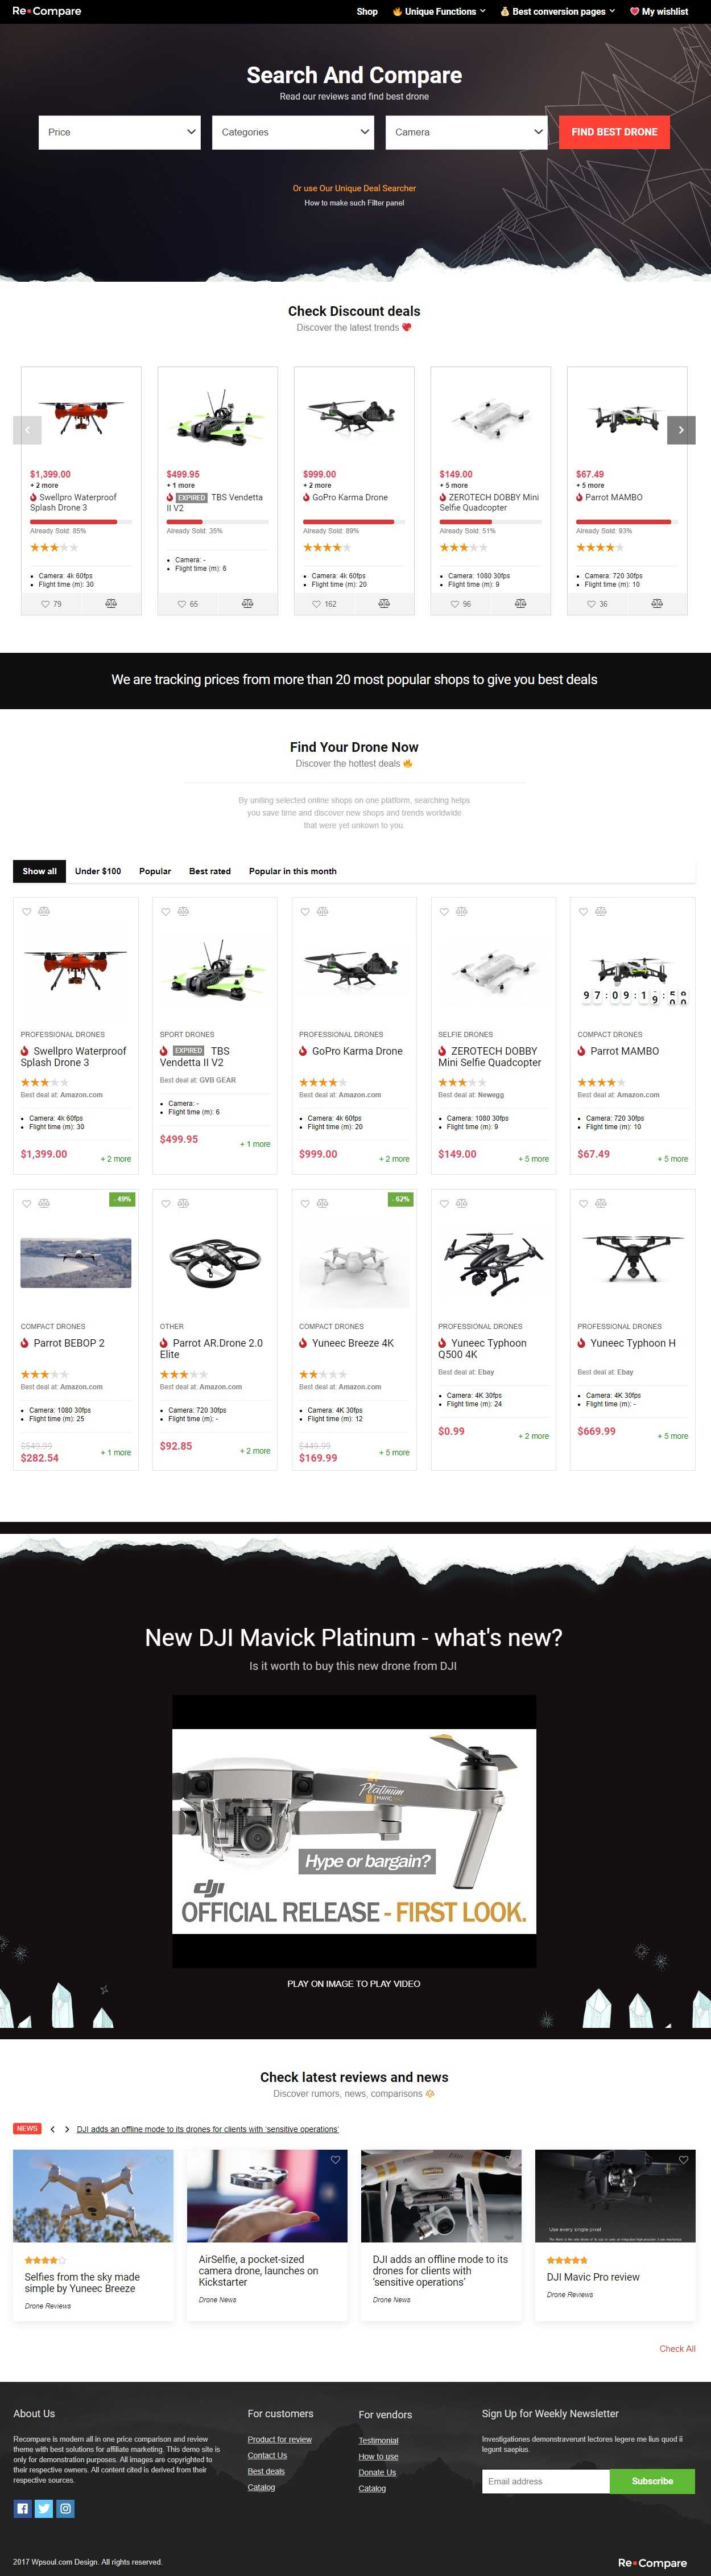Open the Facebook icon in footer

[x=22, y=2508]
